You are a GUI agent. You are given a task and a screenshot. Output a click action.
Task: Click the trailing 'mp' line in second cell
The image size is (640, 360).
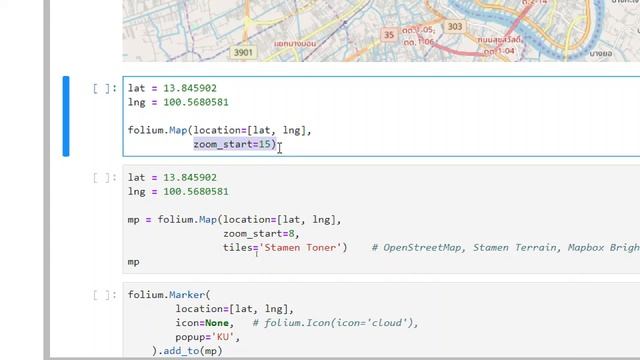tap(133, 262)
